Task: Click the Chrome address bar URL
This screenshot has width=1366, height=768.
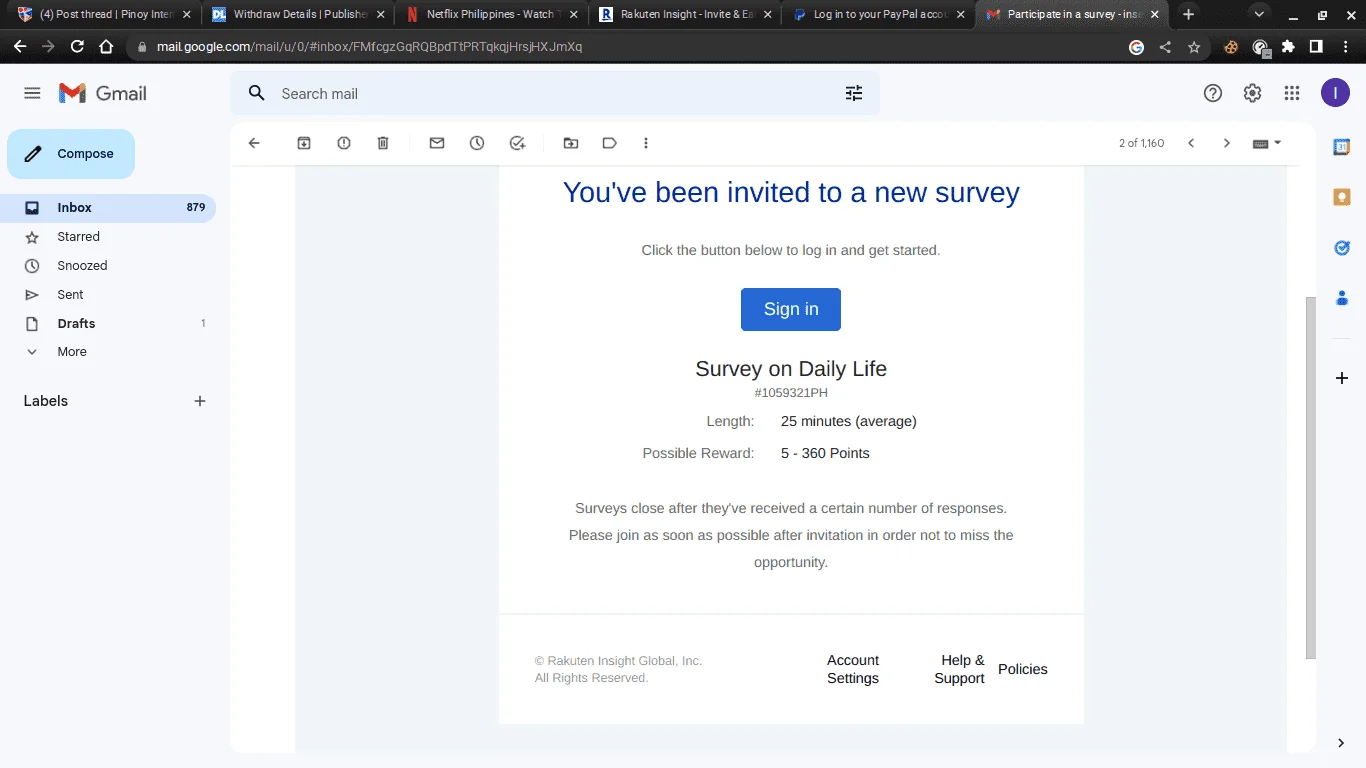Action: [x=369, y=47]
